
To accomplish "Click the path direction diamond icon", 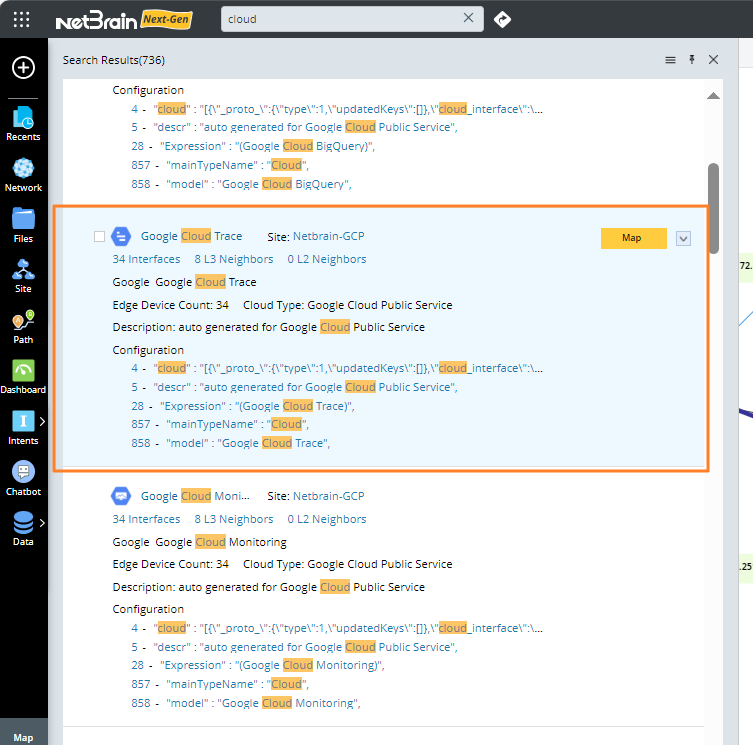I will coord(502,19).
